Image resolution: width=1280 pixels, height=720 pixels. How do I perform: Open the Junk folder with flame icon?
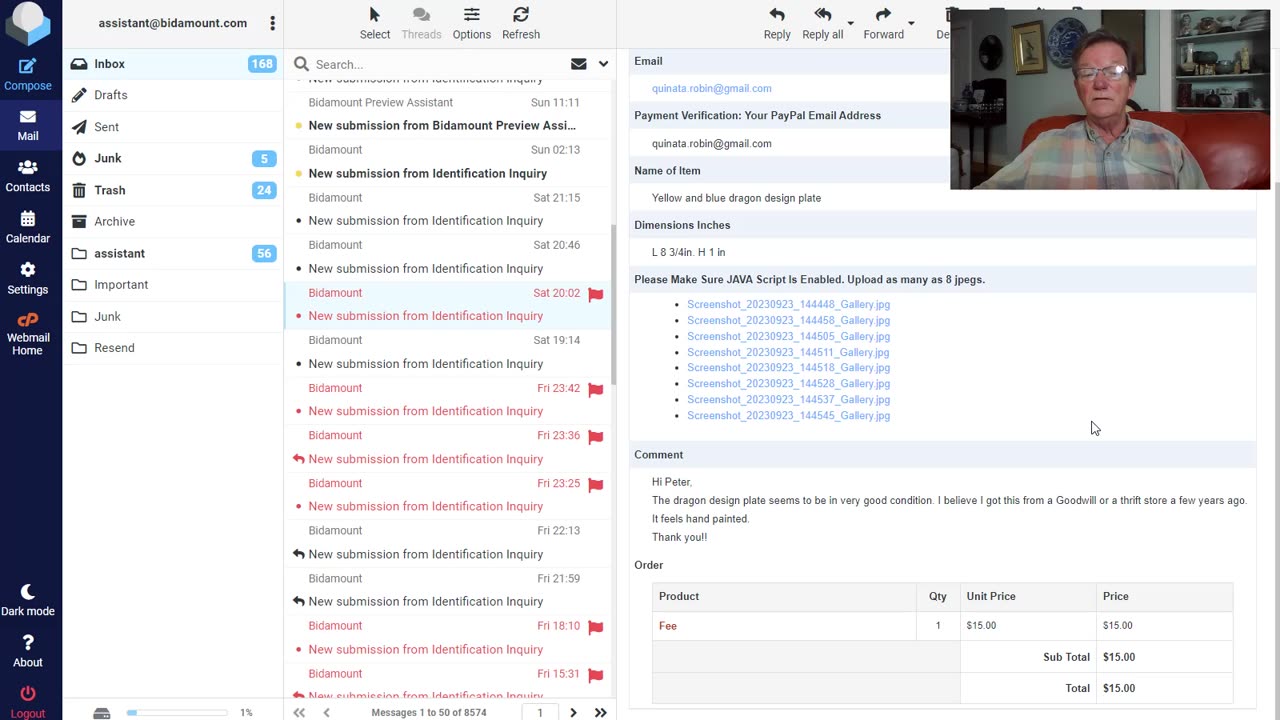tap(173, 158)
